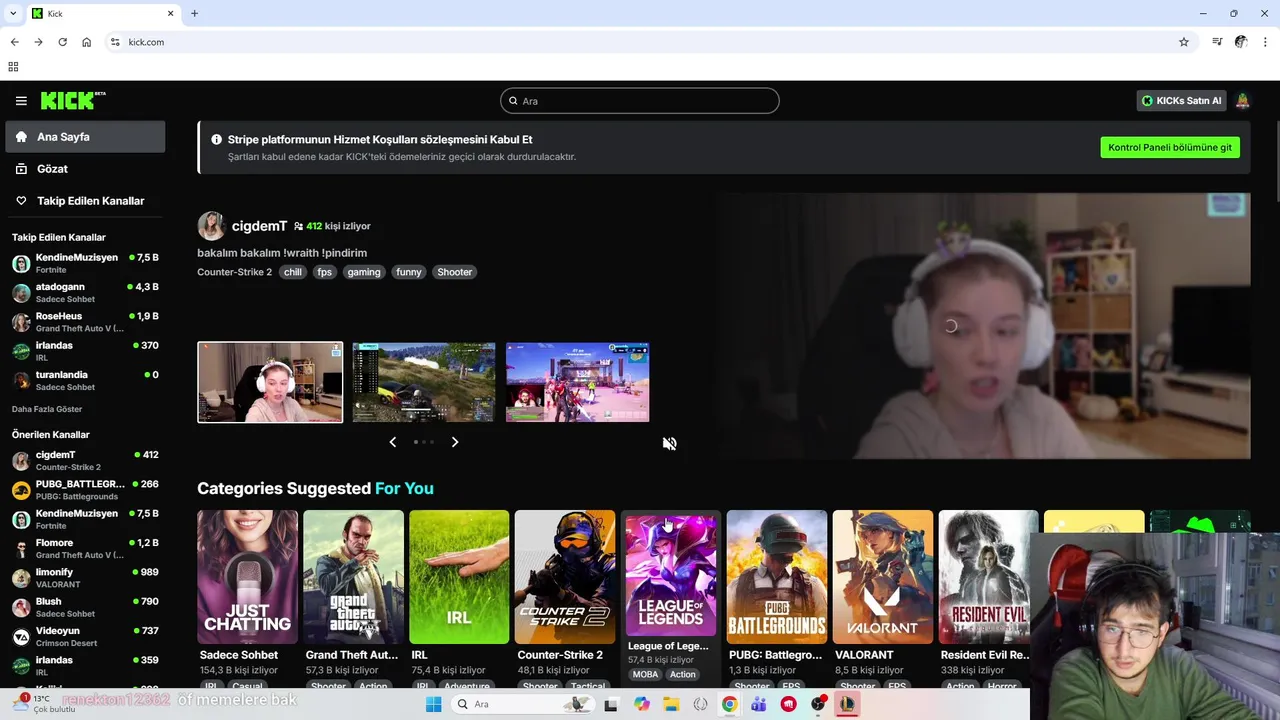Unmute the featured stream player

(670, 444)
